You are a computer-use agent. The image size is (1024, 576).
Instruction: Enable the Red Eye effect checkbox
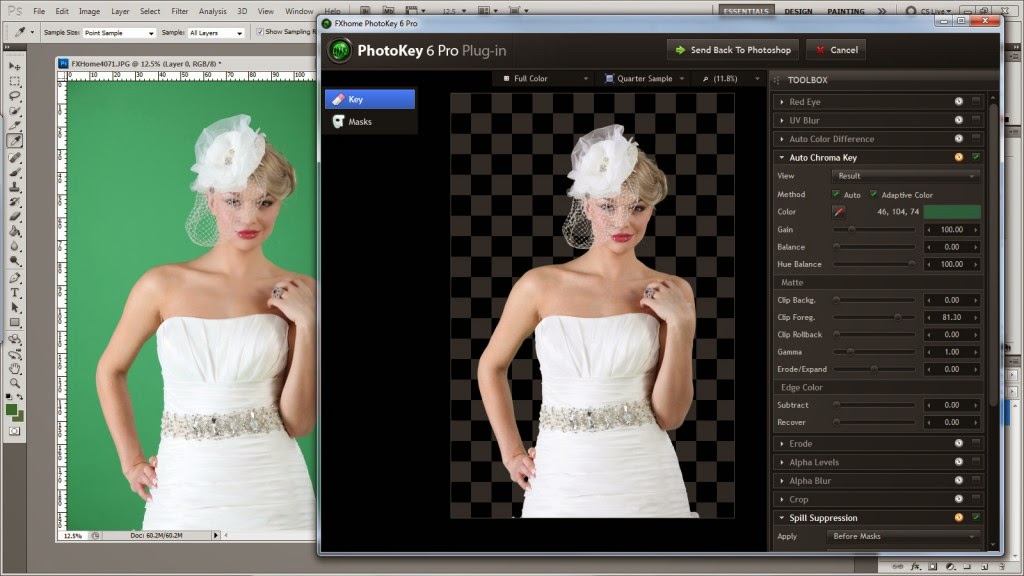tap(976, 101)
